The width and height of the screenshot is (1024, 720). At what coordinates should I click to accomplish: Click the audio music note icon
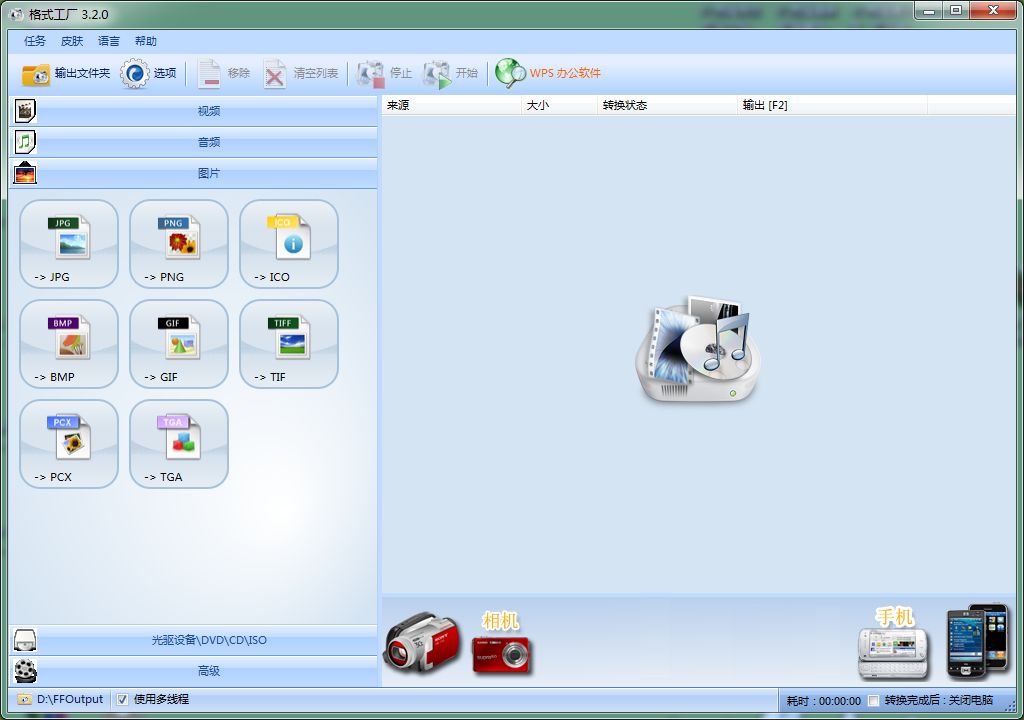coord(25,142)
